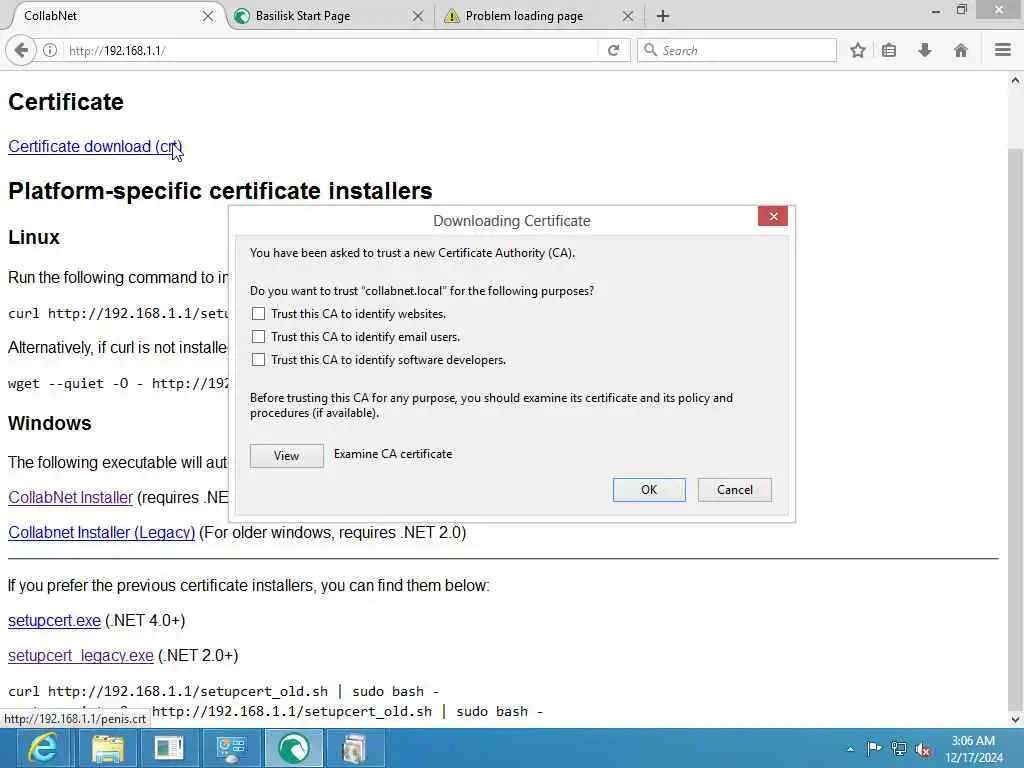Bookmark this page with the star icon

[x=857, y=50]
